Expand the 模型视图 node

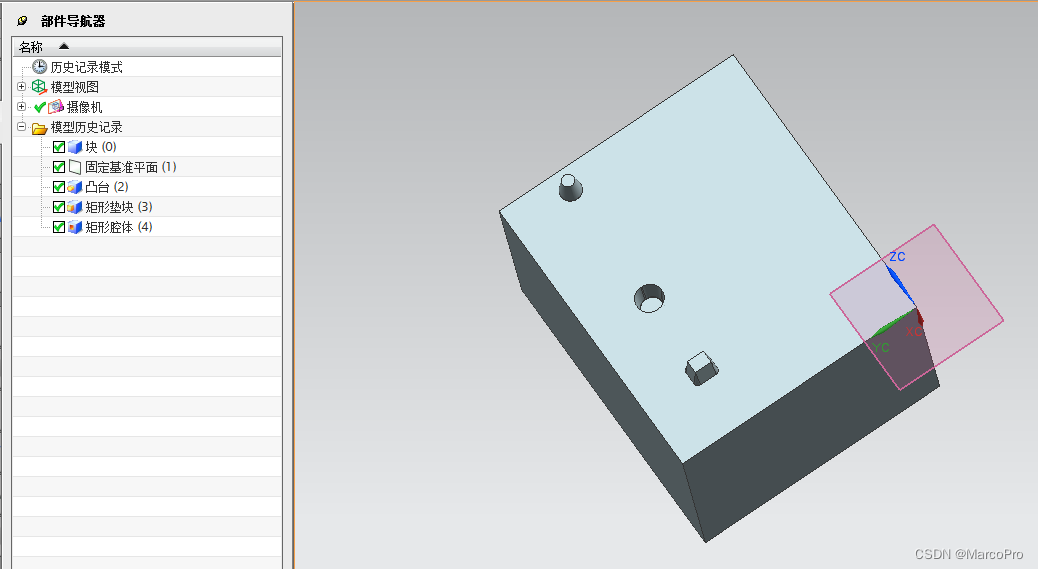pos(21,87)
